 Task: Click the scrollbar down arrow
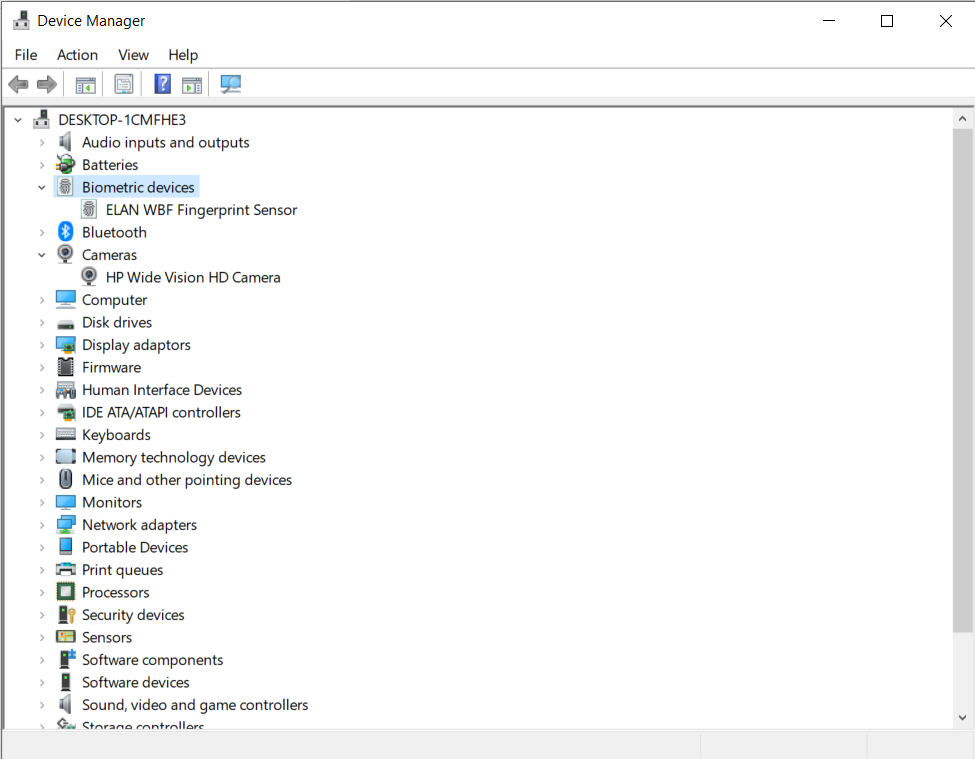pos(962,717)
